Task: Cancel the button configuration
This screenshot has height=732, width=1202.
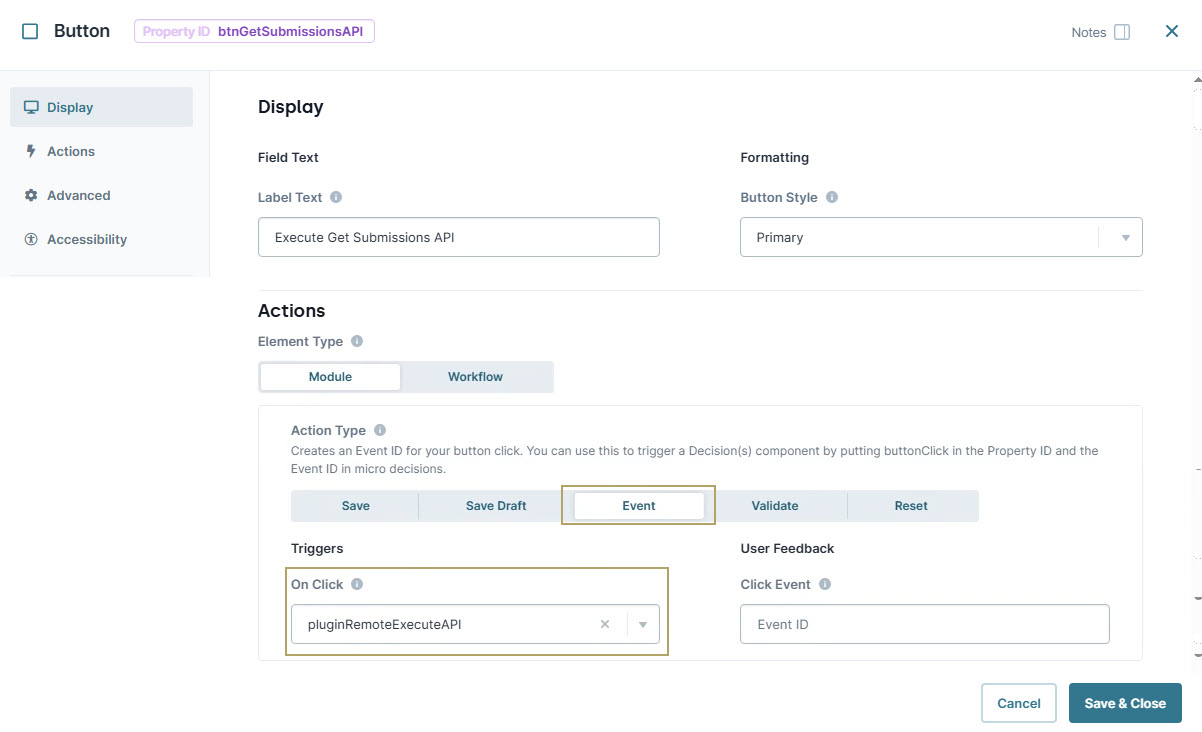Action: pos(1018,703)
